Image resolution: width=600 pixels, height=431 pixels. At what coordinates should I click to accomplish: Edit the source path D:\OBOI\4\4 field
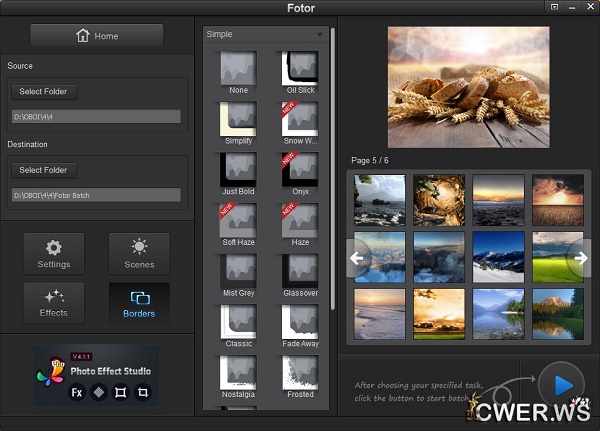click(x=96, y=117)
